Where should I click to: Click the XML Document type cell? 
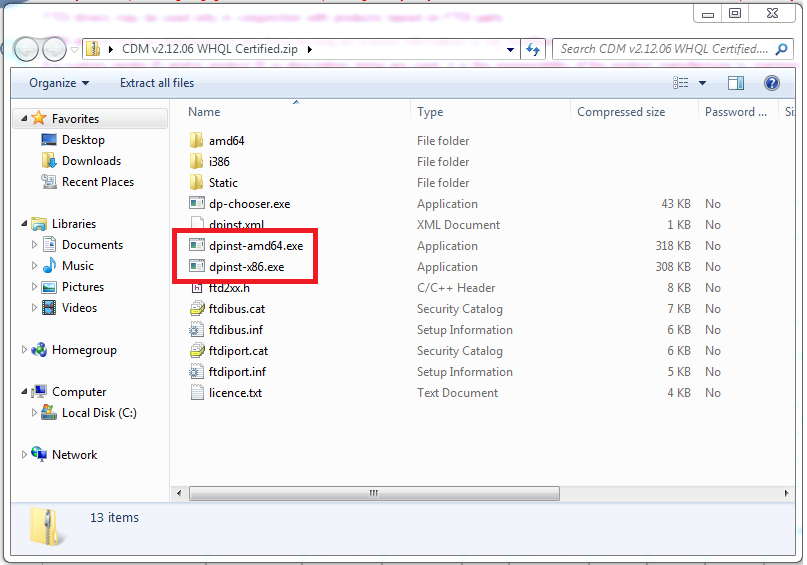[458, 225]
